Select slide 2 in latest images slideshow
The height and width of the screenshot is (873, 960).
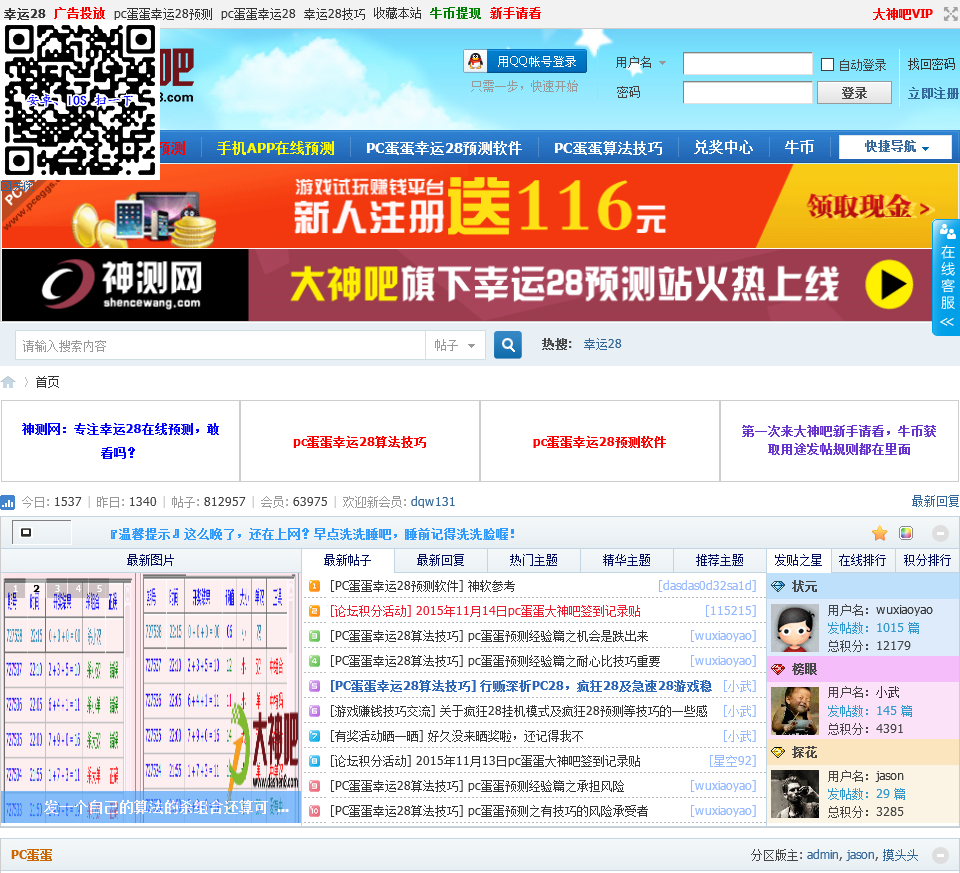pyautogui.click(x=36, y=588)
